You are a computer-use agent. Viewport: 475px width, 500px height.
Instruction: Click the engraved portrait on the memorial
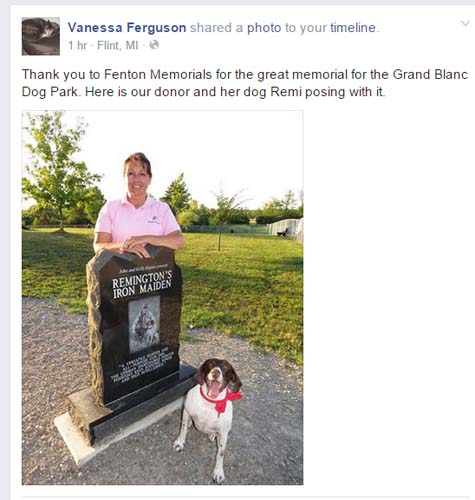click(144, 324)
